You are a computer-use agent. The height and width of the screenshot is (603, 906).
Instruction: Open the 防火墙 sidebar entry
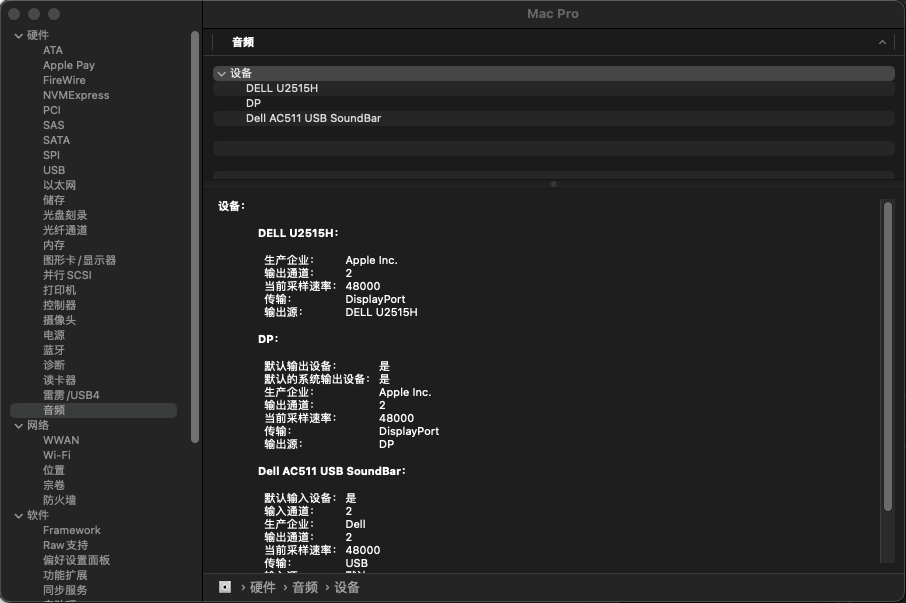pos(59,501)
